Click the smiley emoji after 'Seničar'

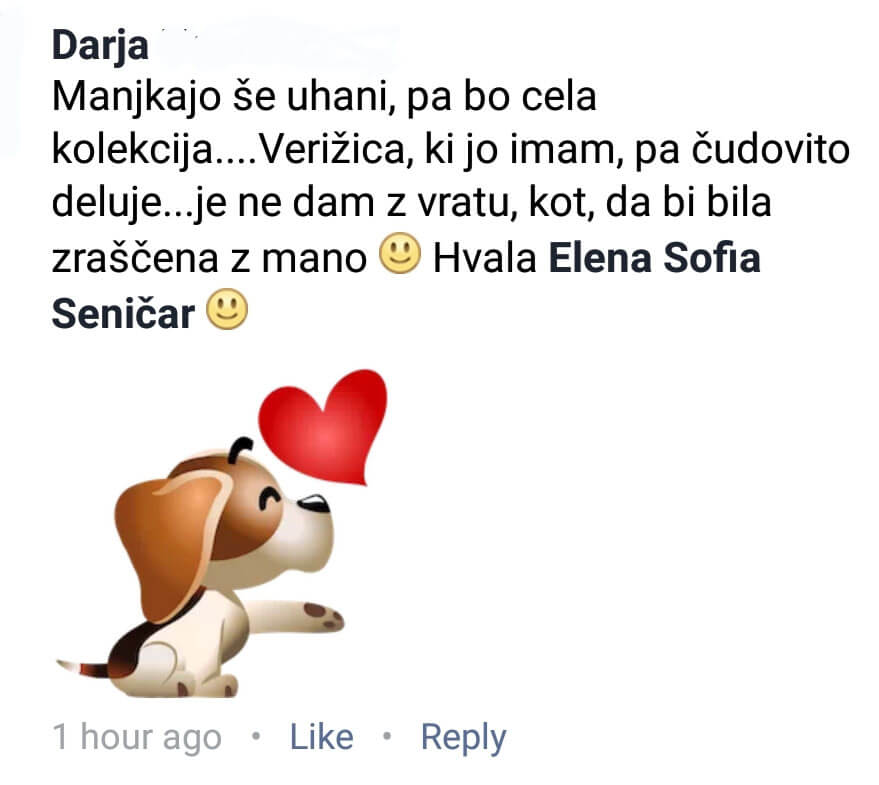tap(227, 309)
